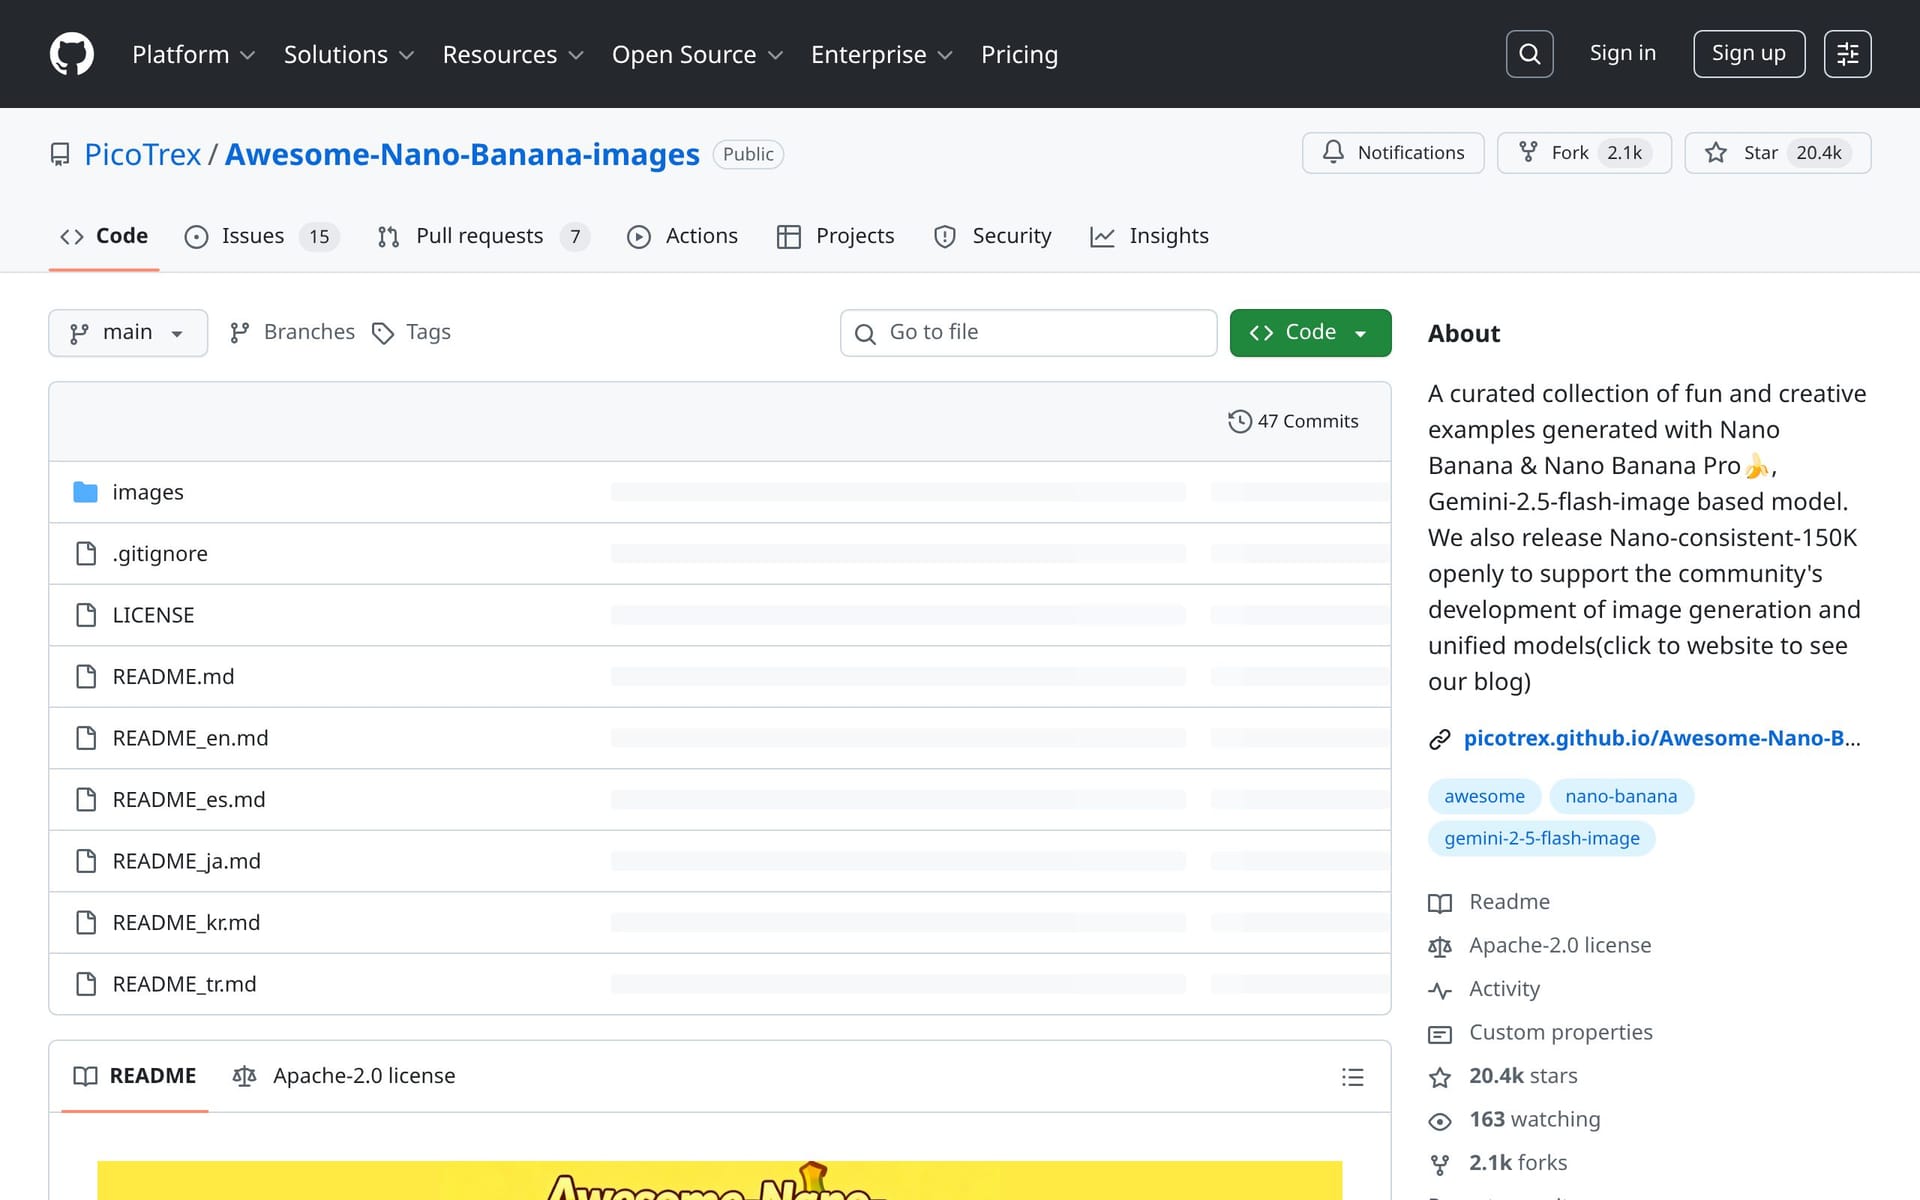The image size is (1920, 1200).
Task: Open the README_ja.md file
Action: [186, 861]
